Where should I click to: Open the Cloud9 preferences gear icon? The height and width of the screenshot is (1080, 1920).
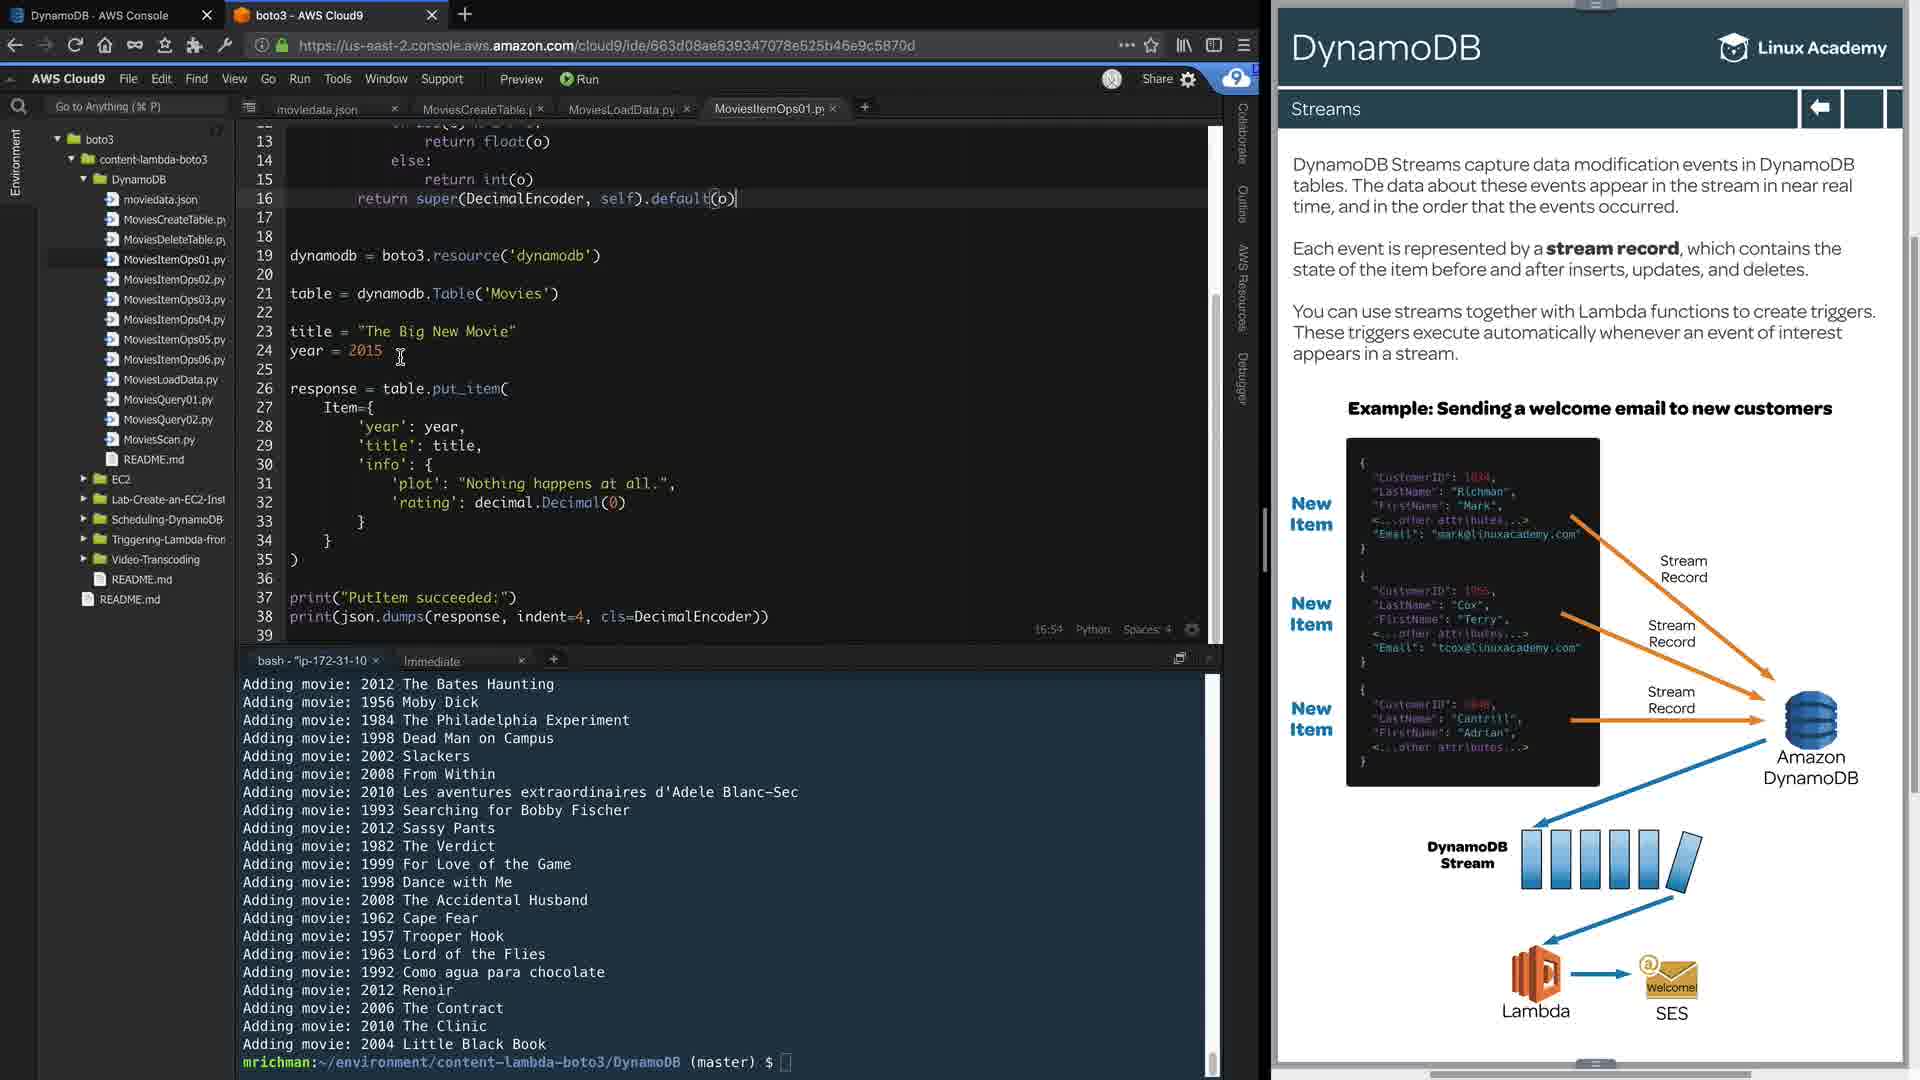point(1188,79)
